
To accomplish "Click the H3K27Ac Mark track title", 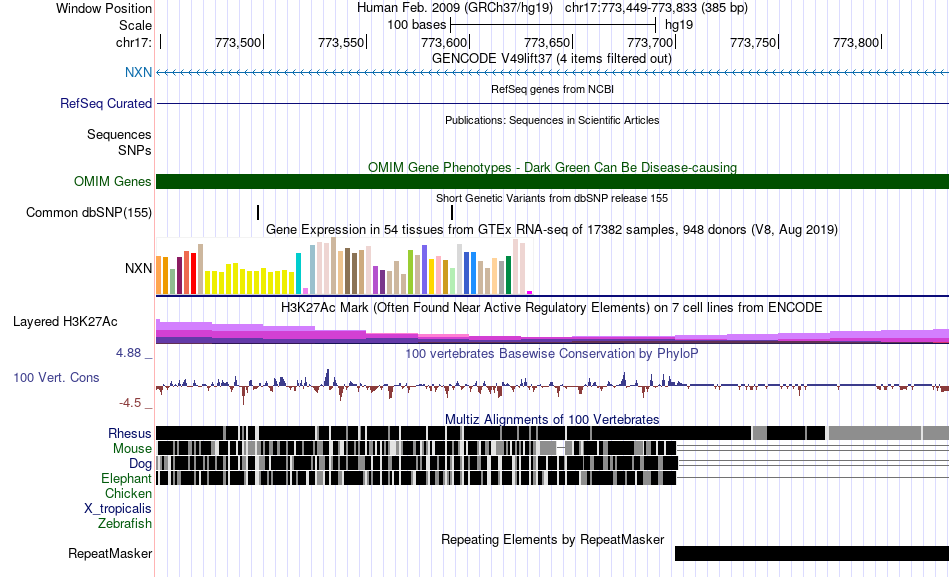I will 552,307.
